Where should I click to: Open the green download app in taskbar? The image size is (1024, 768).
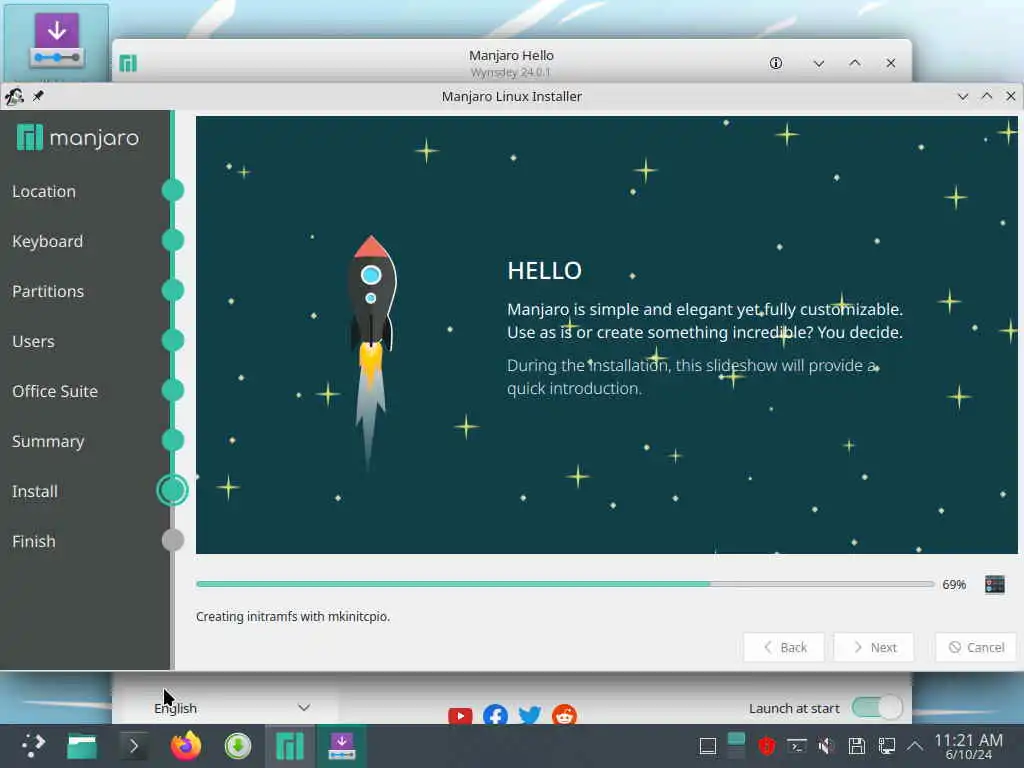(238, 746)
